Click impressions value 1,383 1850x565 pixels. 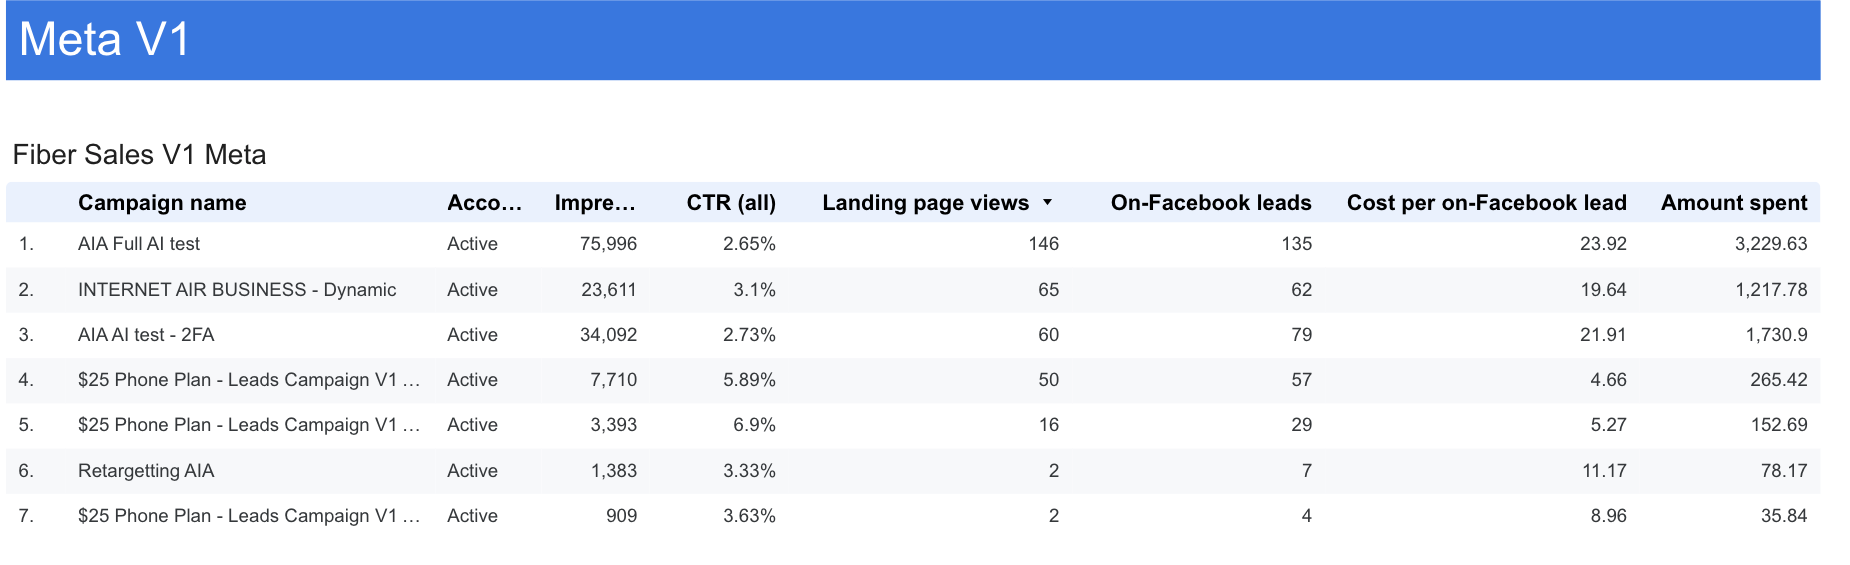(x=614, y=471)
